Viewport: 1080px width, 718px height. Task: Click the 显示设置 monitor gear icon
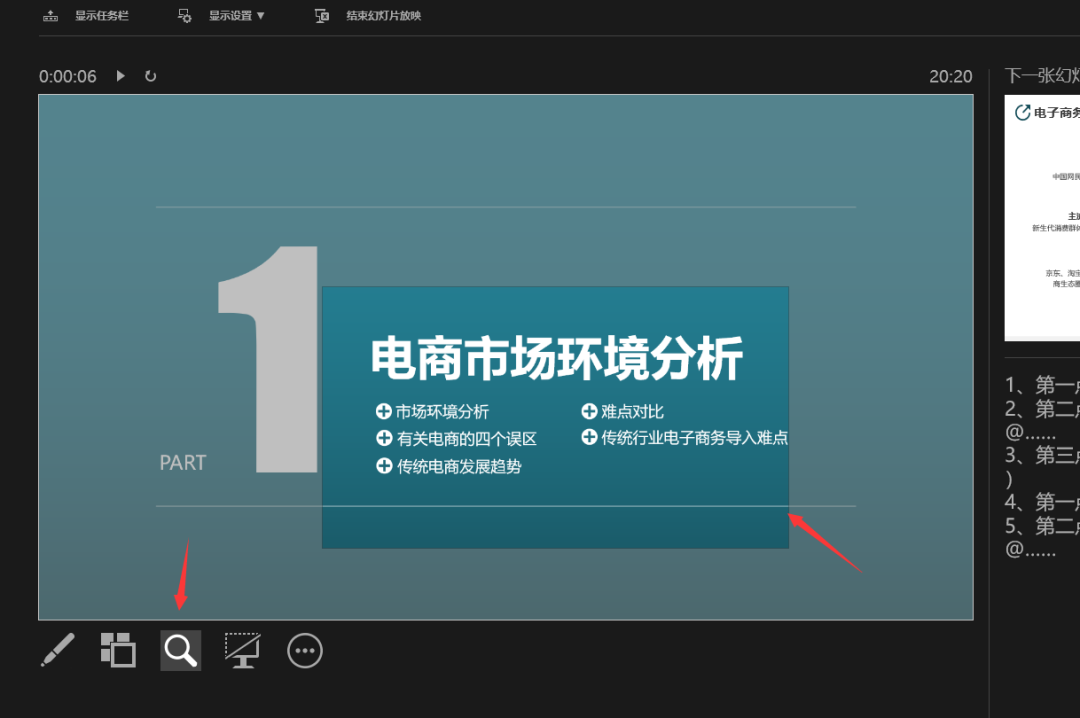coord(185,16)
